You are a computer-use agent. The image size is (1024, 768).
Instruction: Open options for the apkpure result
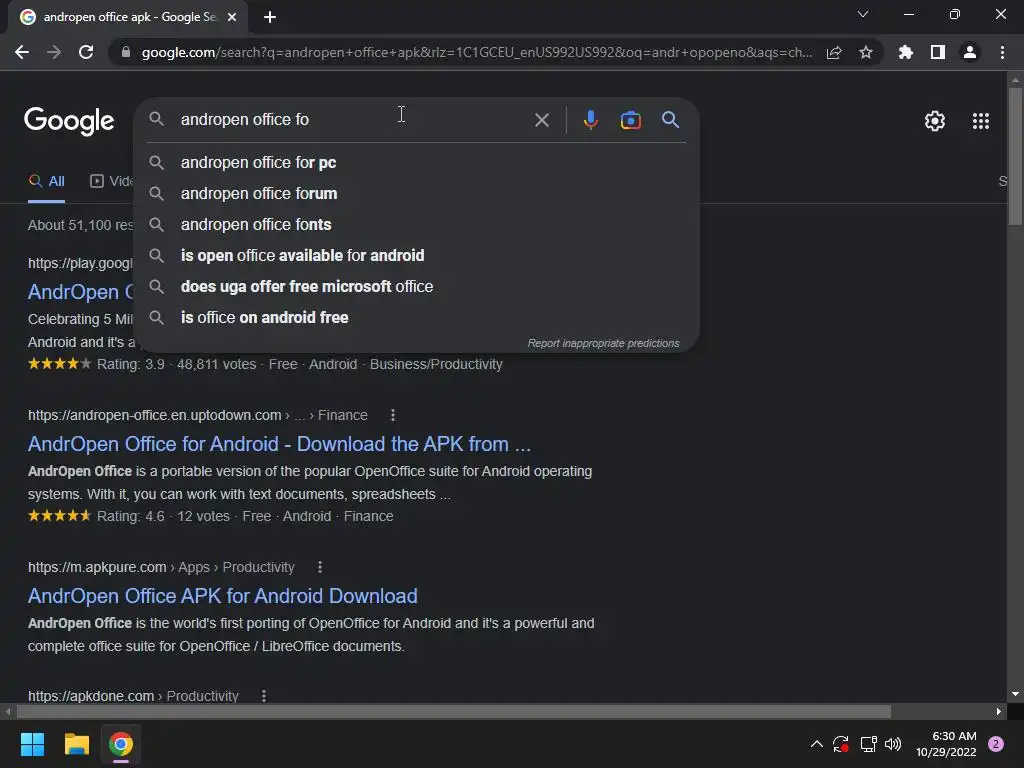320,568
